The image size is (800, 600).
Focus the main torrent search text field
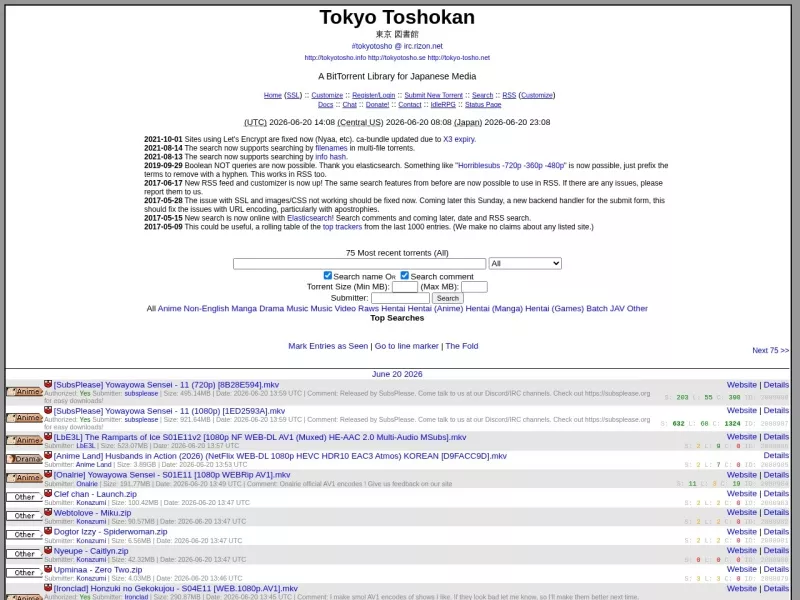tap(360, 263)
